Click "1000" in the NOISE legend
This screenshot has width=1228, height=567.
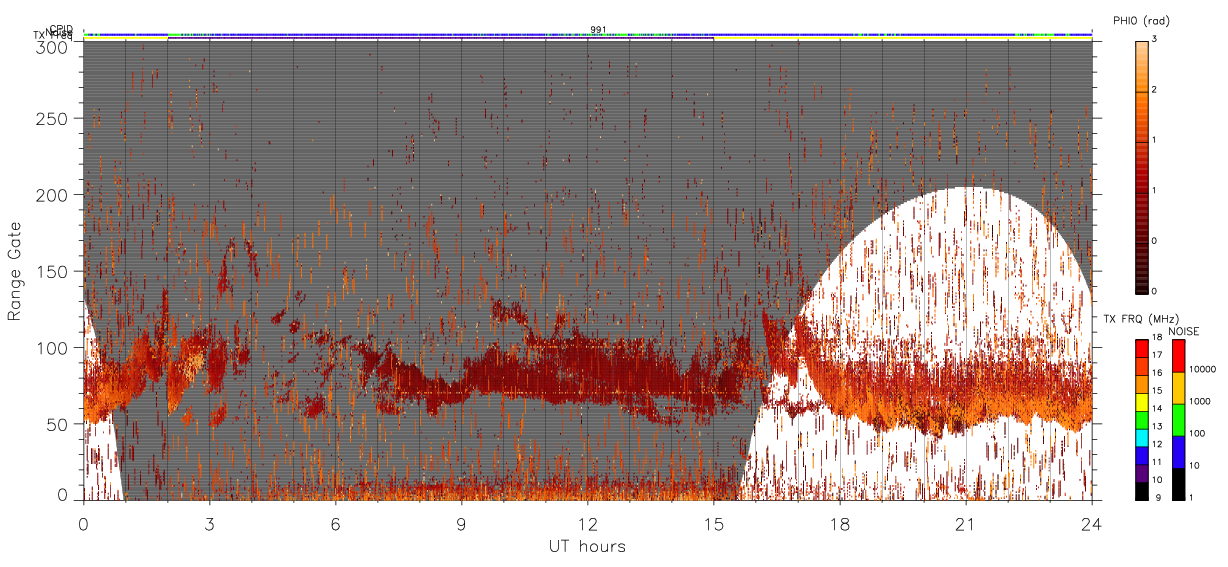click(x=1200, y=401)
